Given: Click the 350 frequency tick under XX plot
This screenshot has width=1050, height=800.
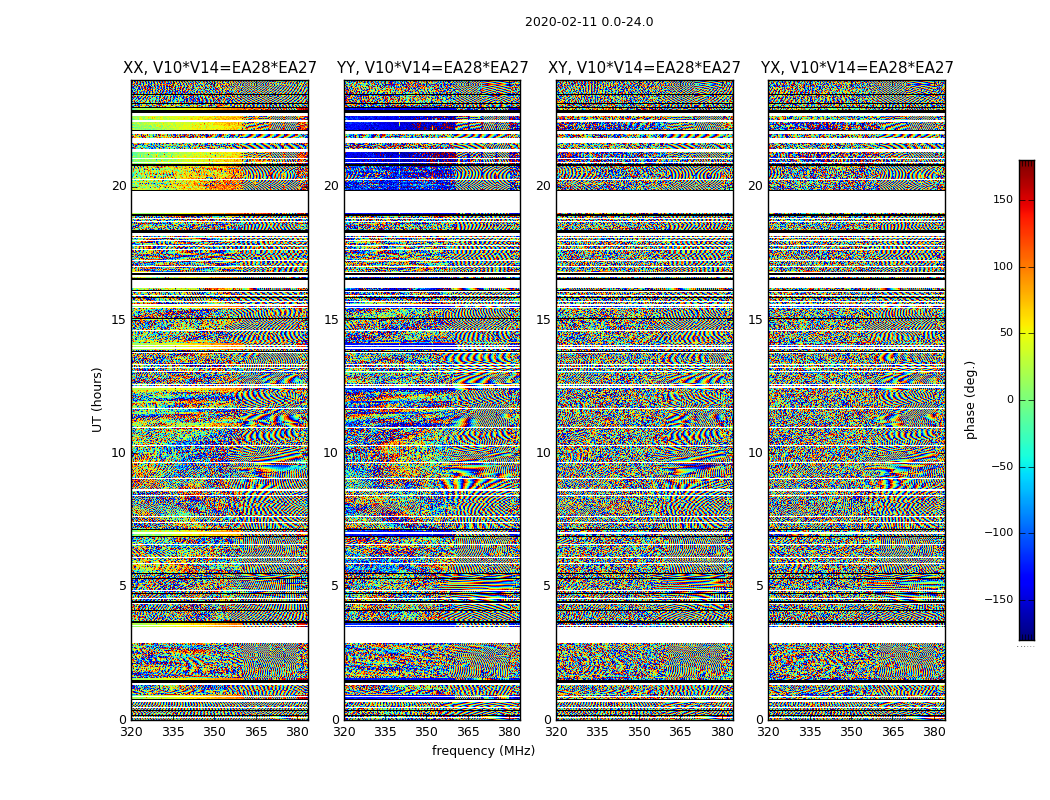Looking at the screenshot, I should (x=214, y=732).
